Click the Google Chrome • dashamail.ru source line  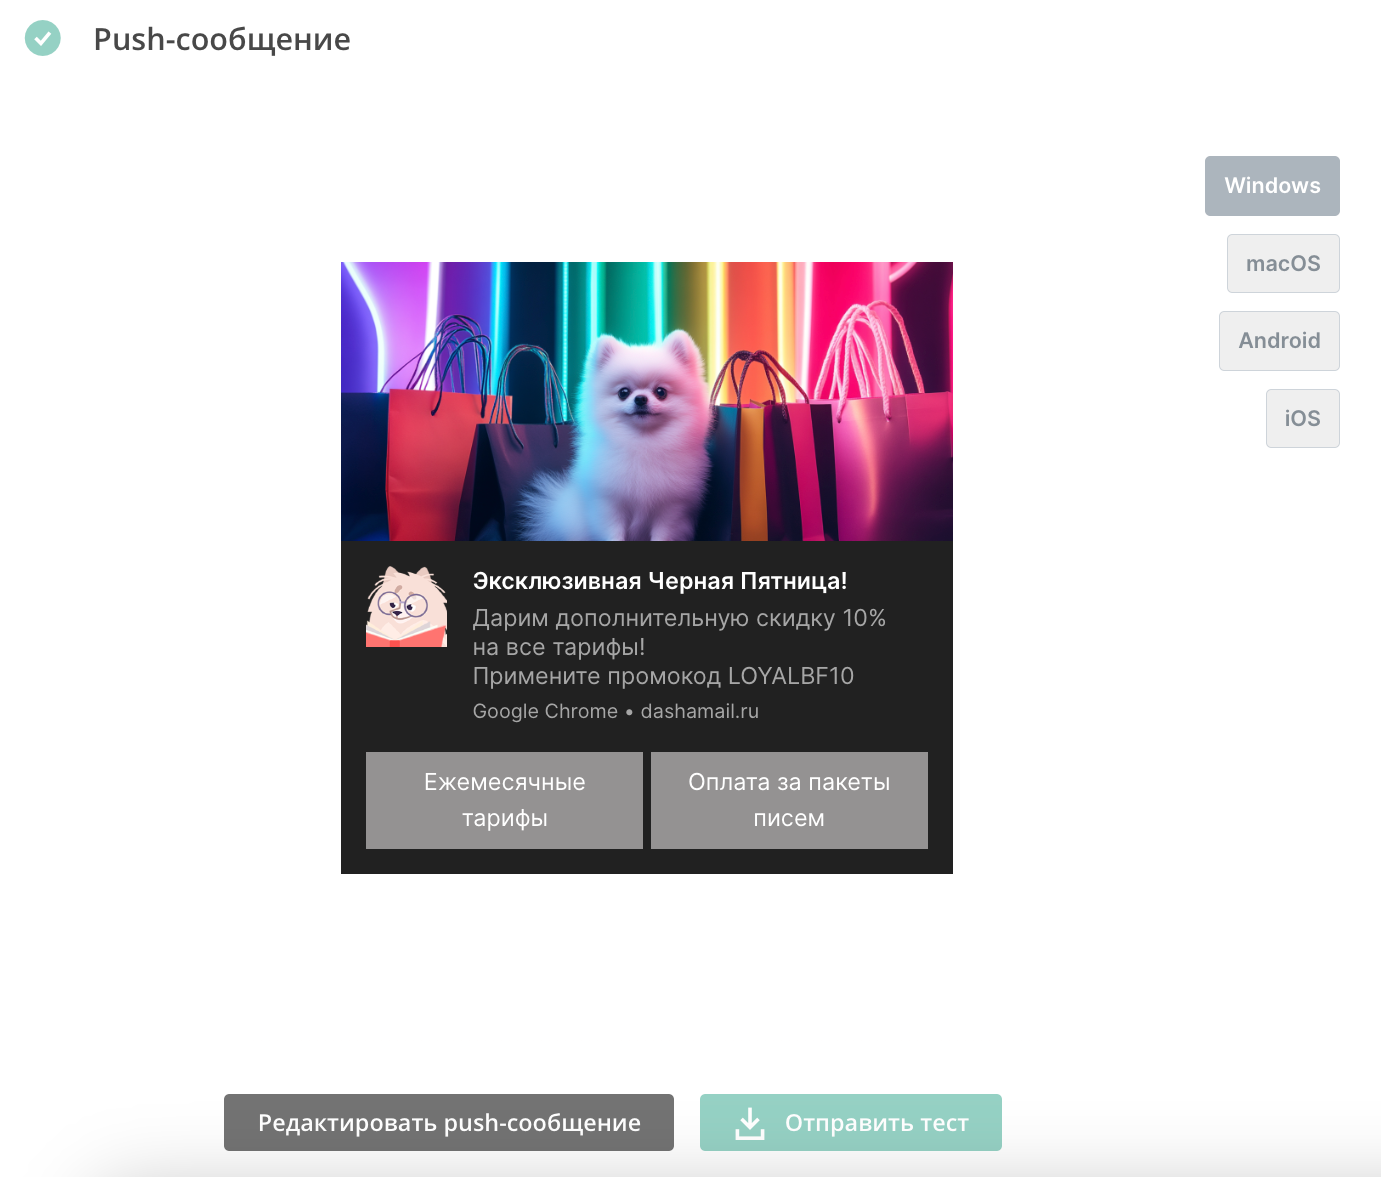[616, 711]
